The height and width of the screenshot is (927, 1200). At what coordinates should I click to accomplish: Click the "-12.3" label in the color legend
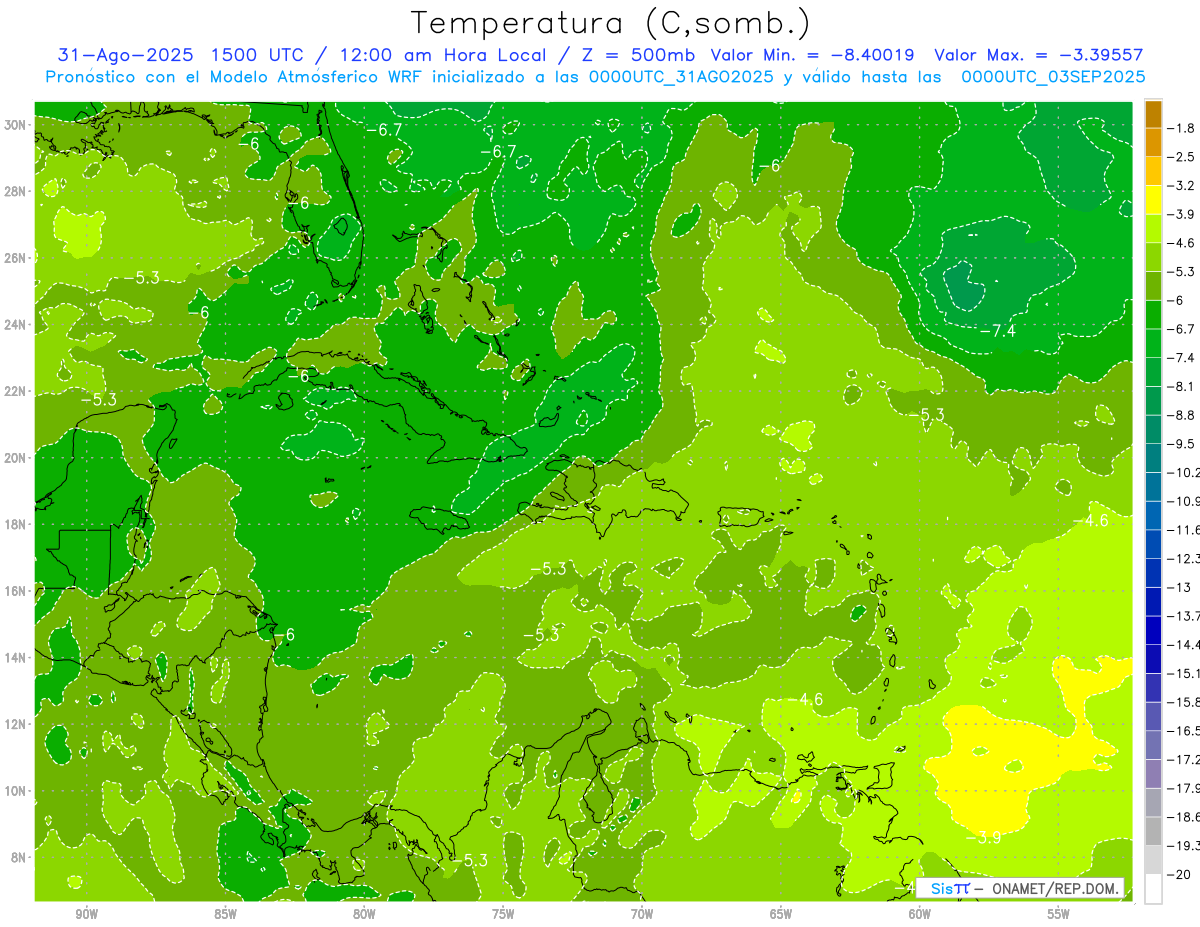pos(1184,559)
